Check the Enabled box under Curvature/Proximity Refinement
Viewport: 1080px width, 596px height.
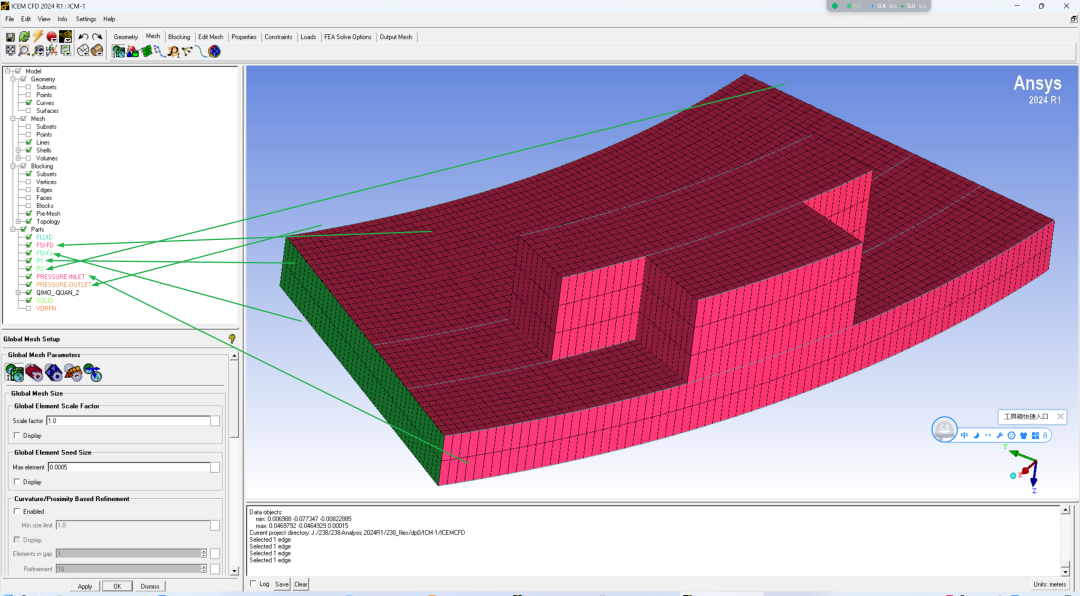tap(17, 511)
